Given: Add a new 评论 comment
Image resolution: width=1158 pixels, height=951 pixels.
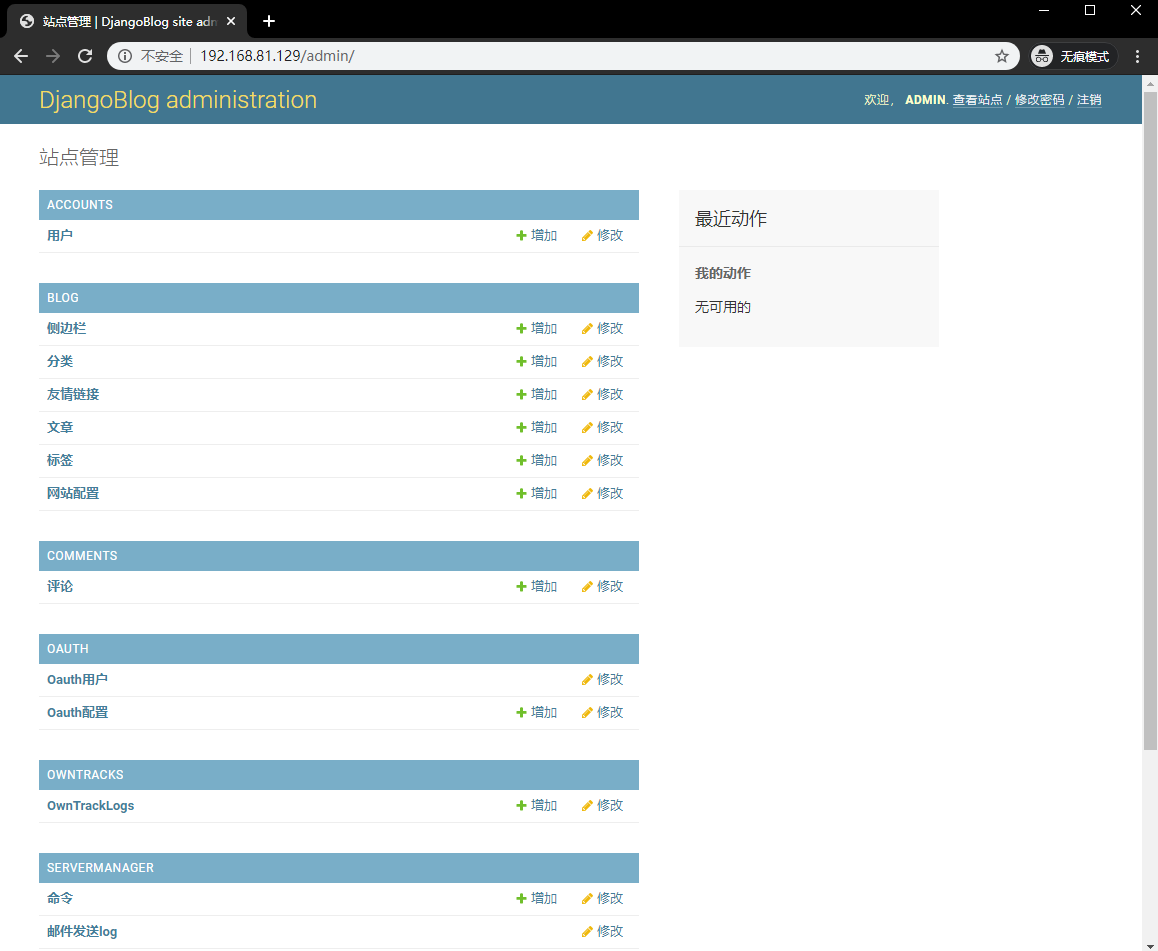Looking at the screenshot, I should [x=536, y=586].
